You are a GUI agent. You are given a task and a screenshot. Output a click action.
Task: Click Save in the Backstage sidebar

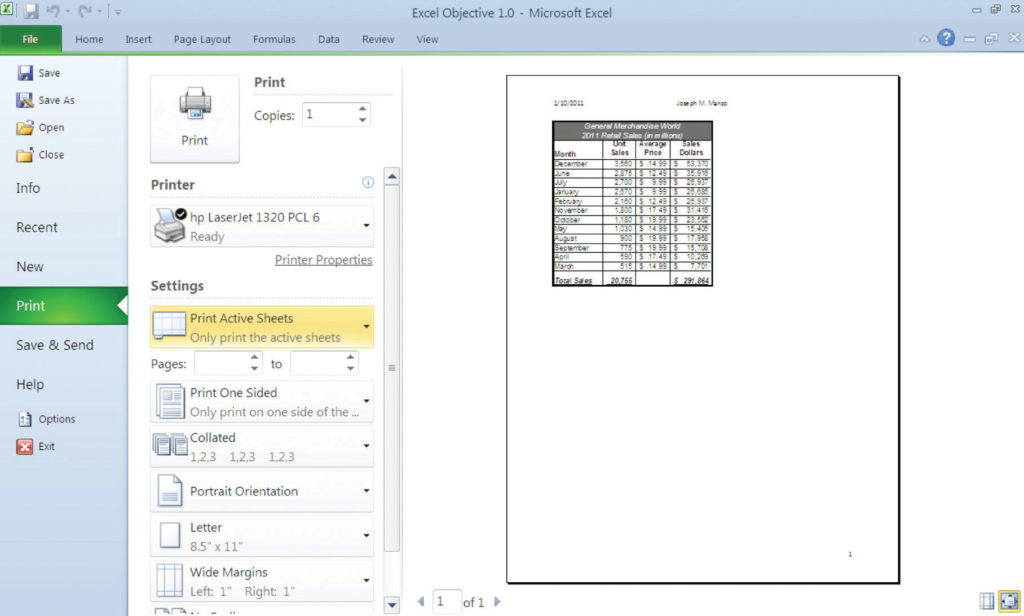pyautogui.click(x=39, y=73)
